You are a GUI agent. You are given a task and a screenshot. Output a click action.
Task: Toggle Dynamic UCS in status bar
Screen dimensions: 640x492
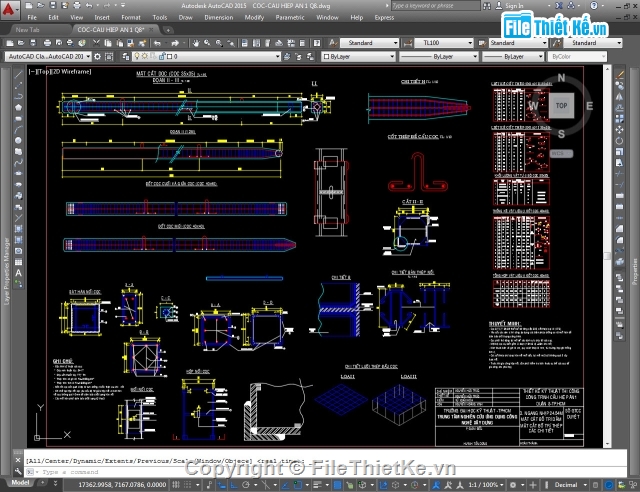[x=383, y=485]
